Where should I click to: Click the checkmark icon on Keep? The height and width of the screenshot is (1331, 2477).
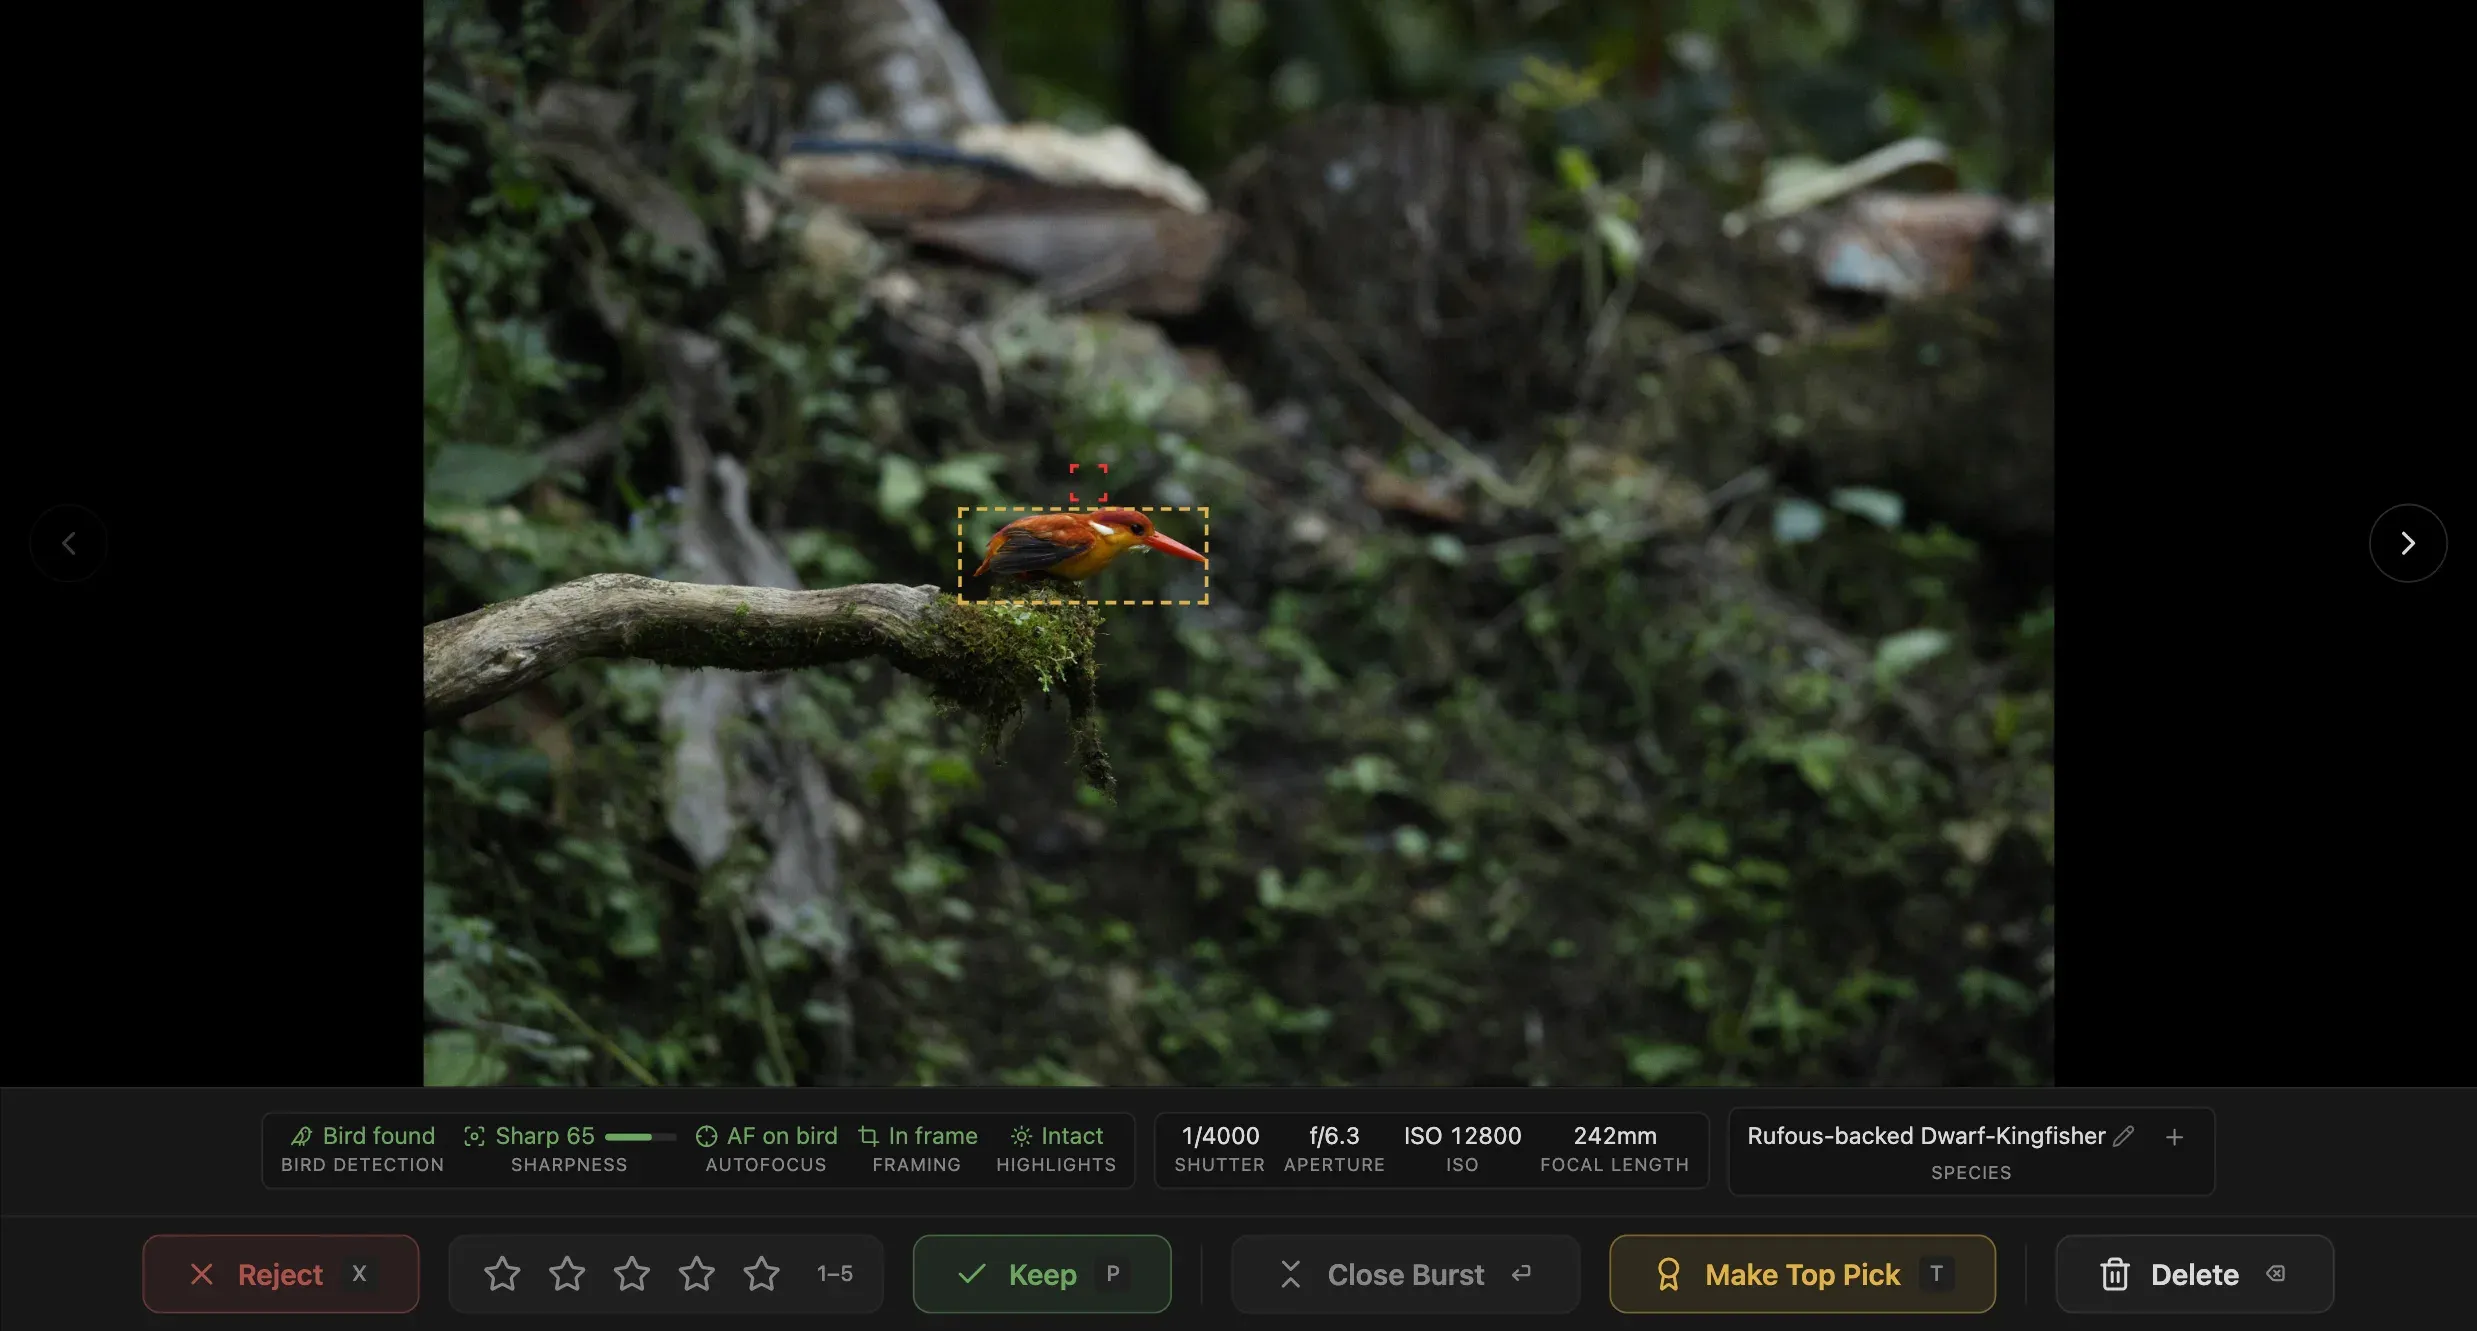coord(972,1274)
